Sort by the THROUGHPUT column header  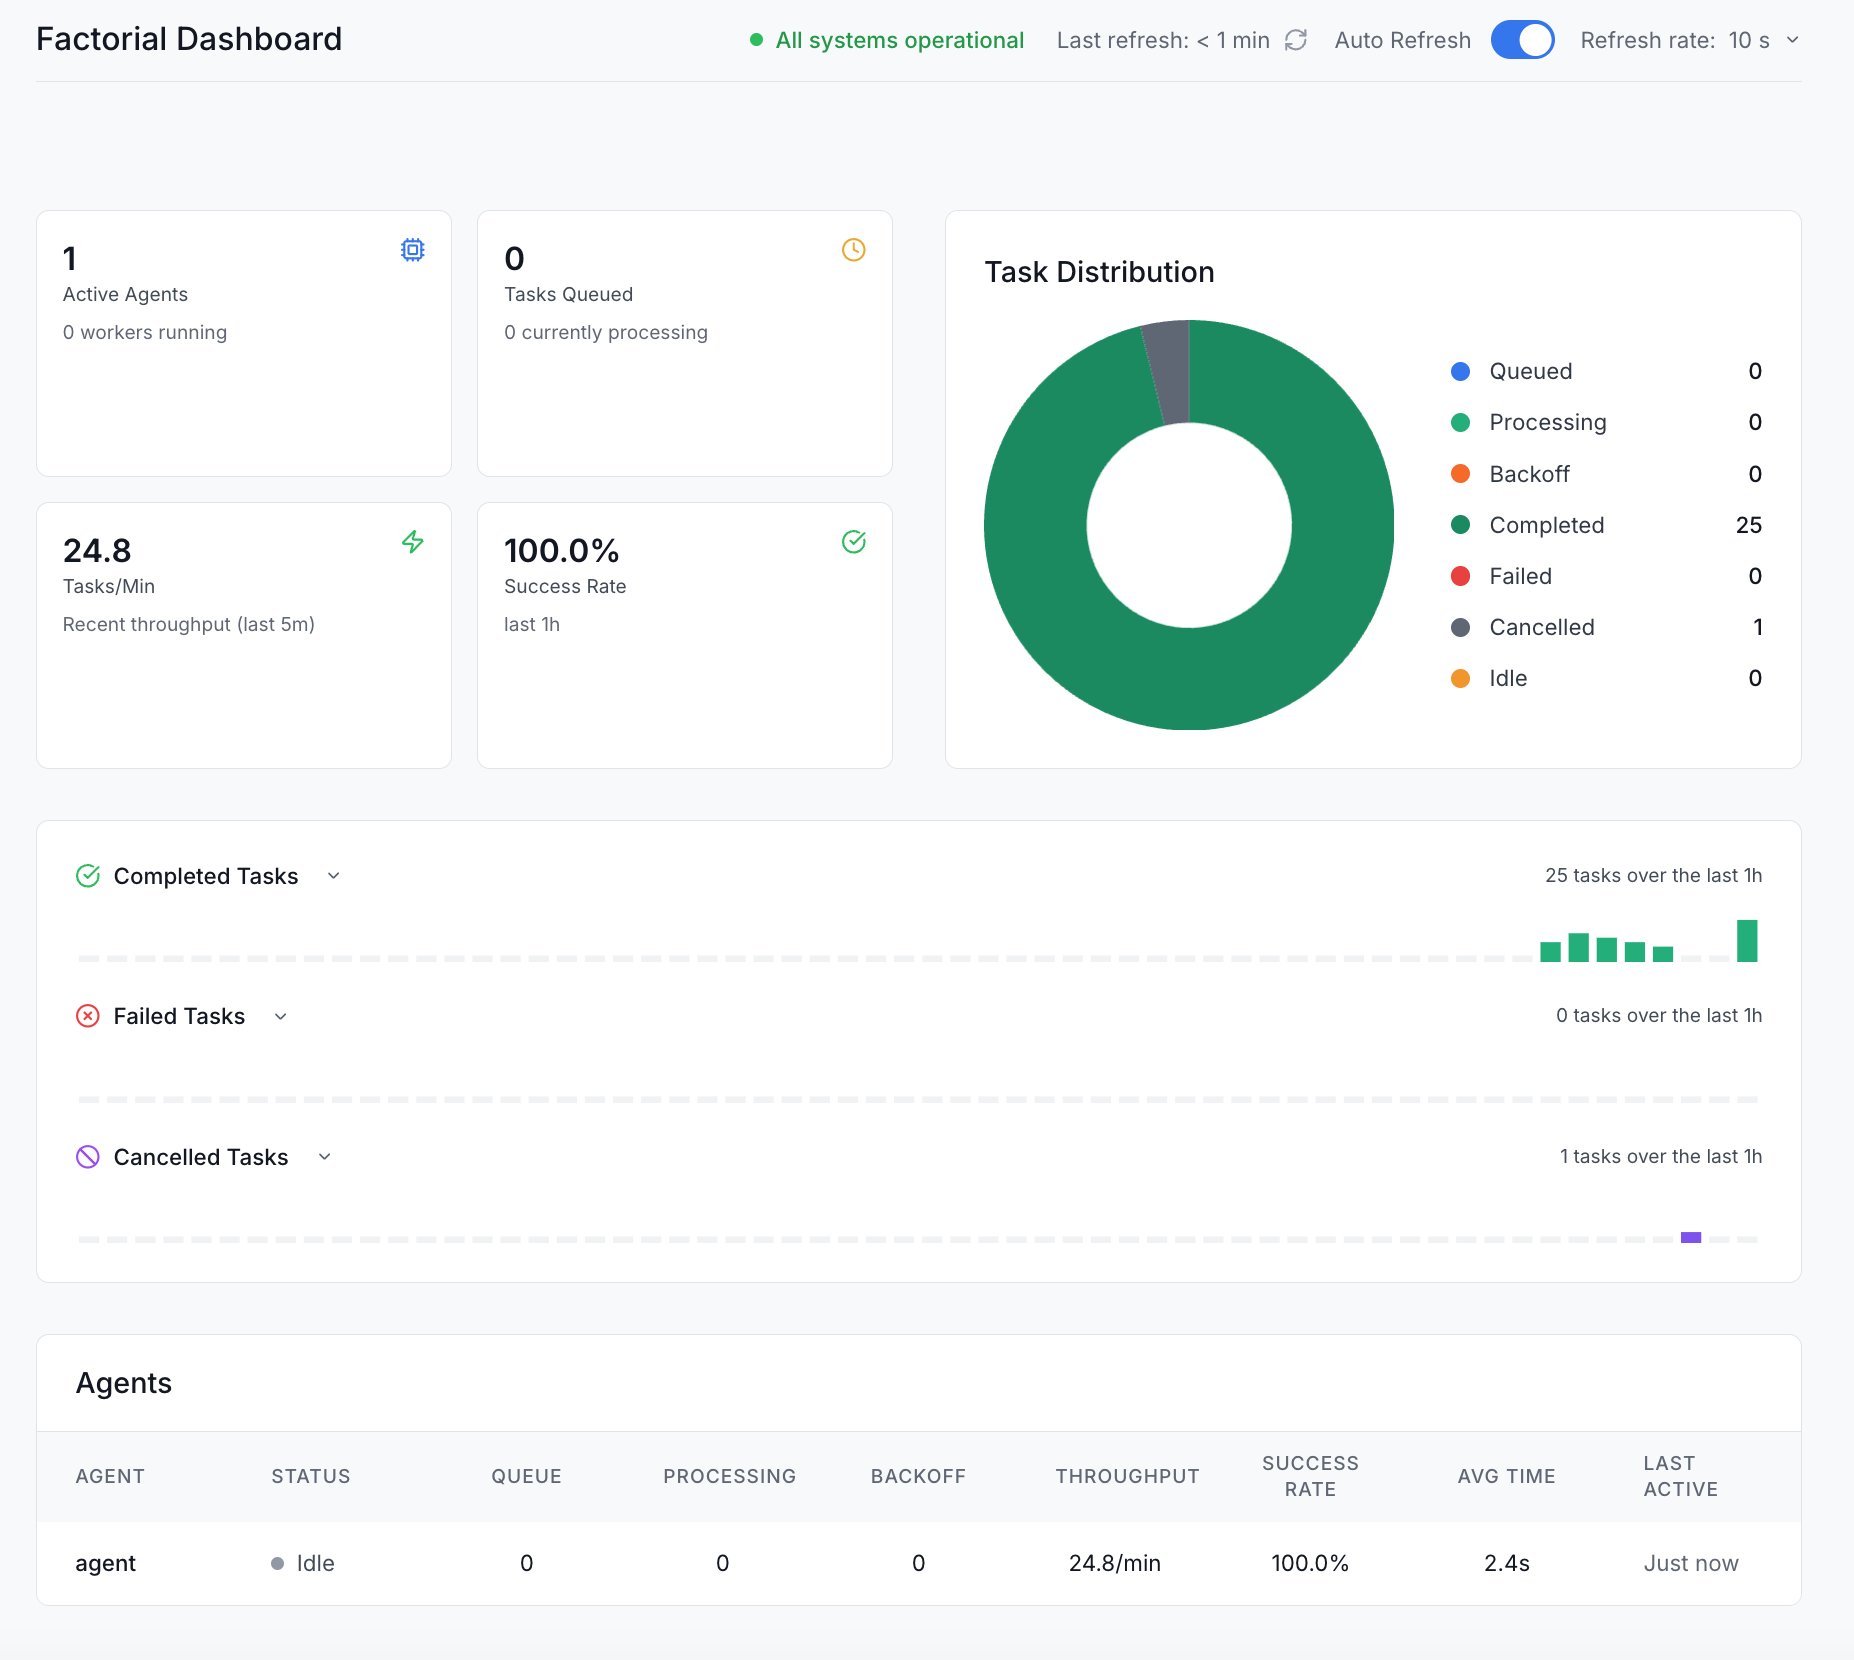pos(1127,1476)
